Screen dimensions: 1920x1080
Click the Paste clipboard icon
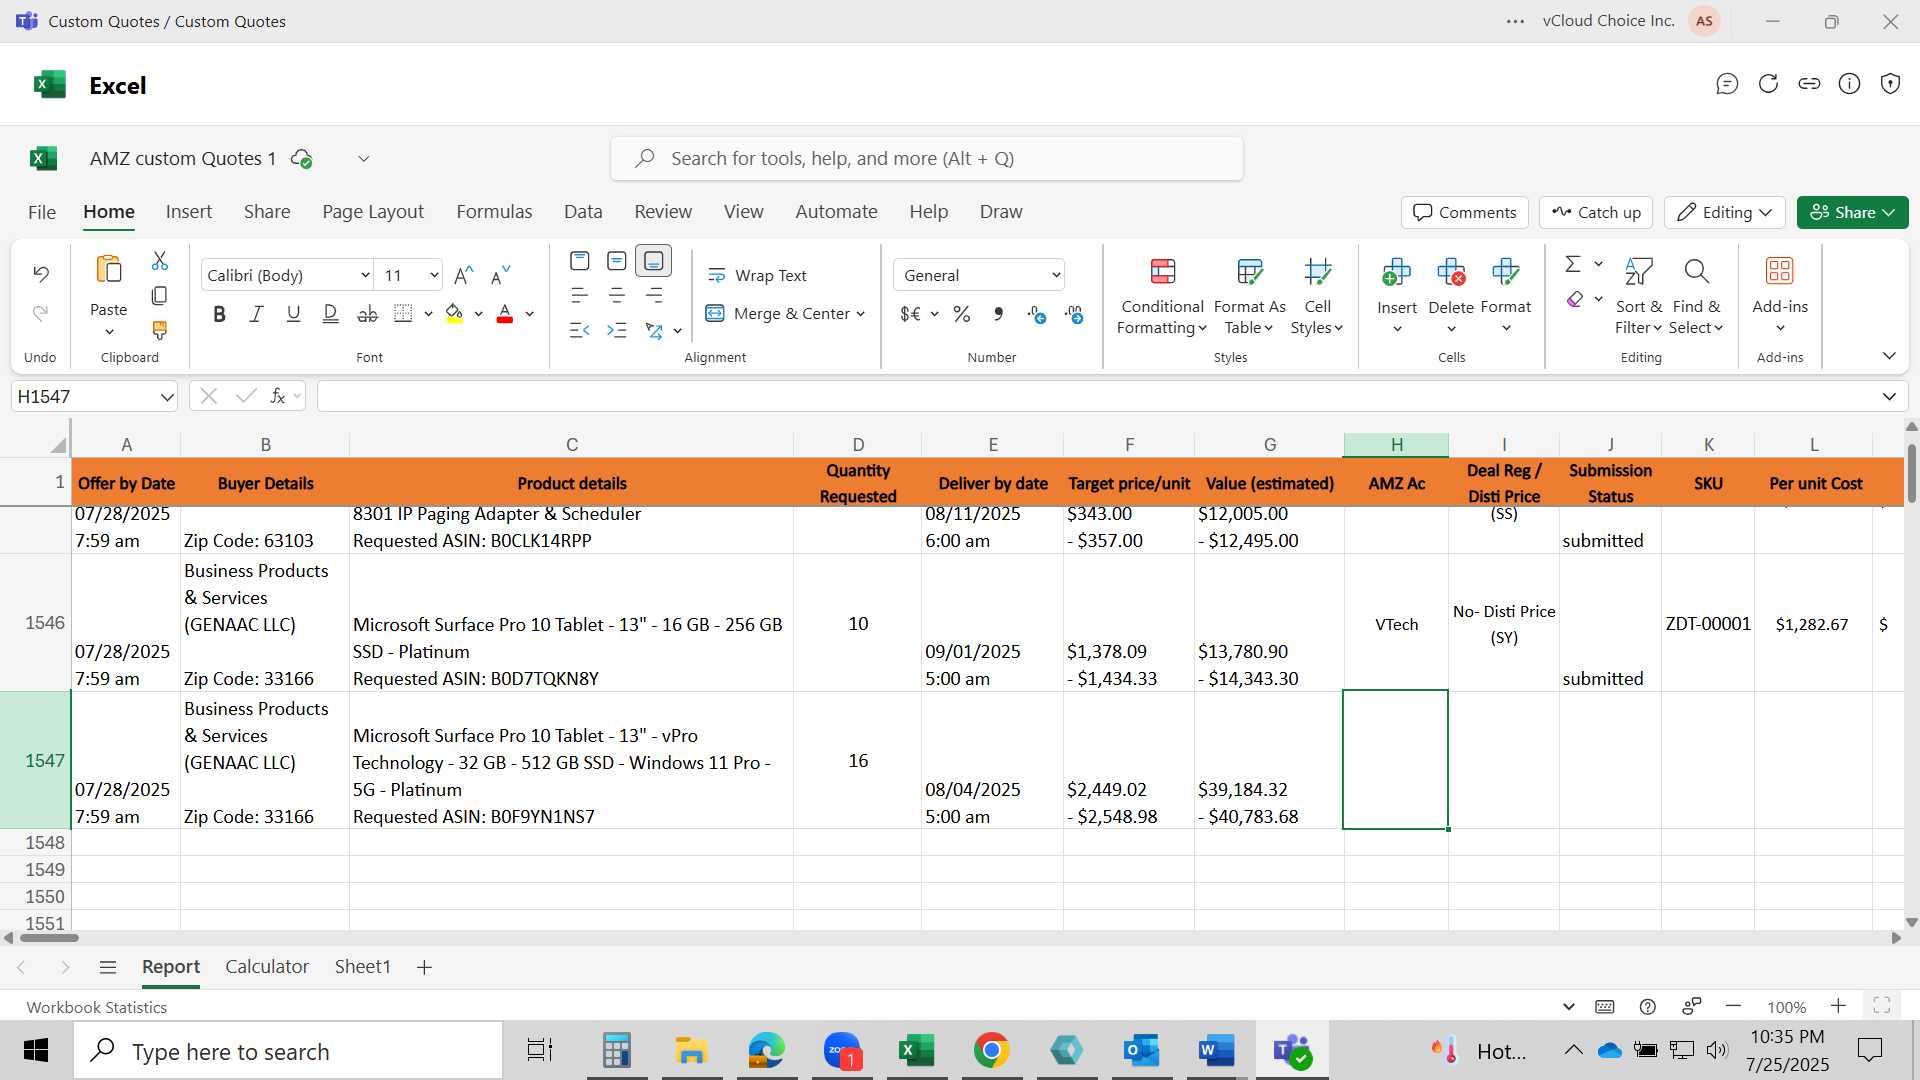[x=108, y=270]
